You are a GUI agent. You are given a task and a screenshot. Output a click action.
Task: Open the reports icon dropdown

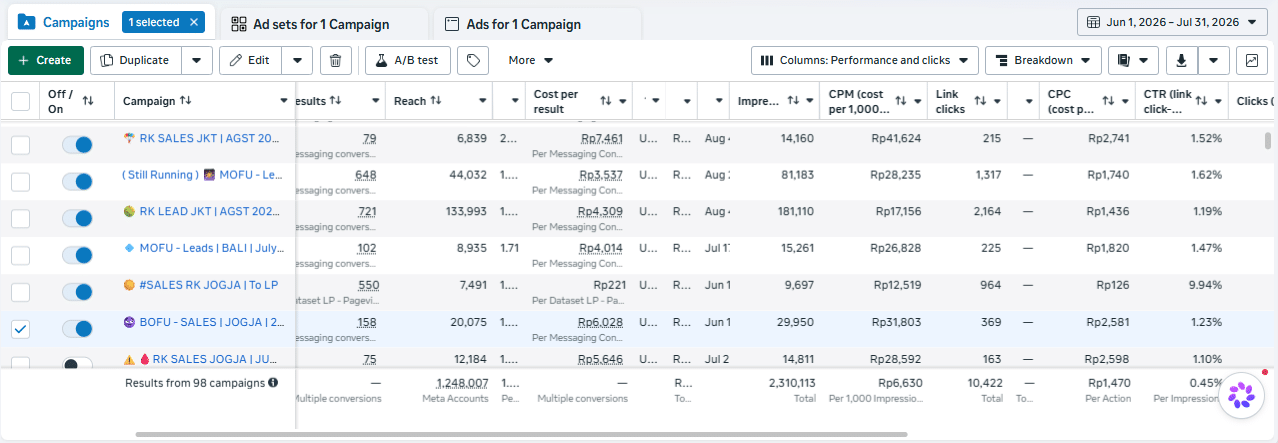(x=1132, y=60)
